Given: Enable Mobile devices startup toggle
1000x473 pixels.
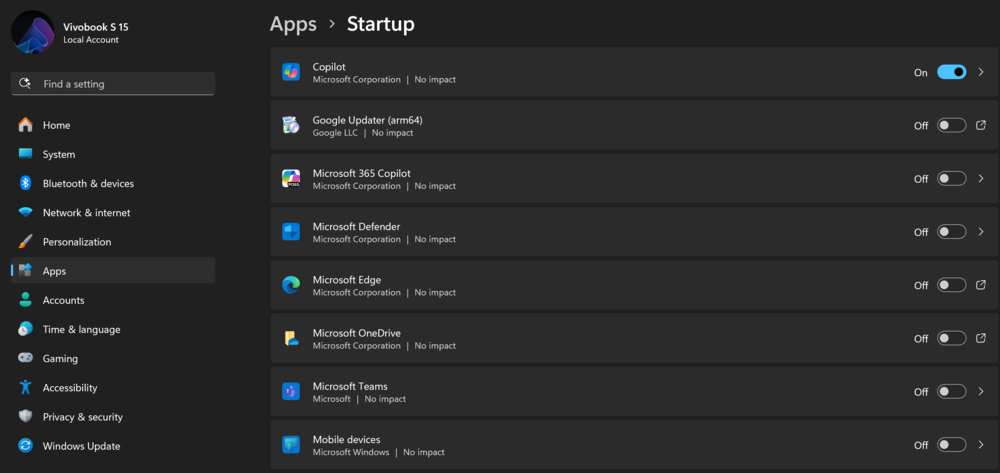Looking at the screenshot, I should click(952, 445).
